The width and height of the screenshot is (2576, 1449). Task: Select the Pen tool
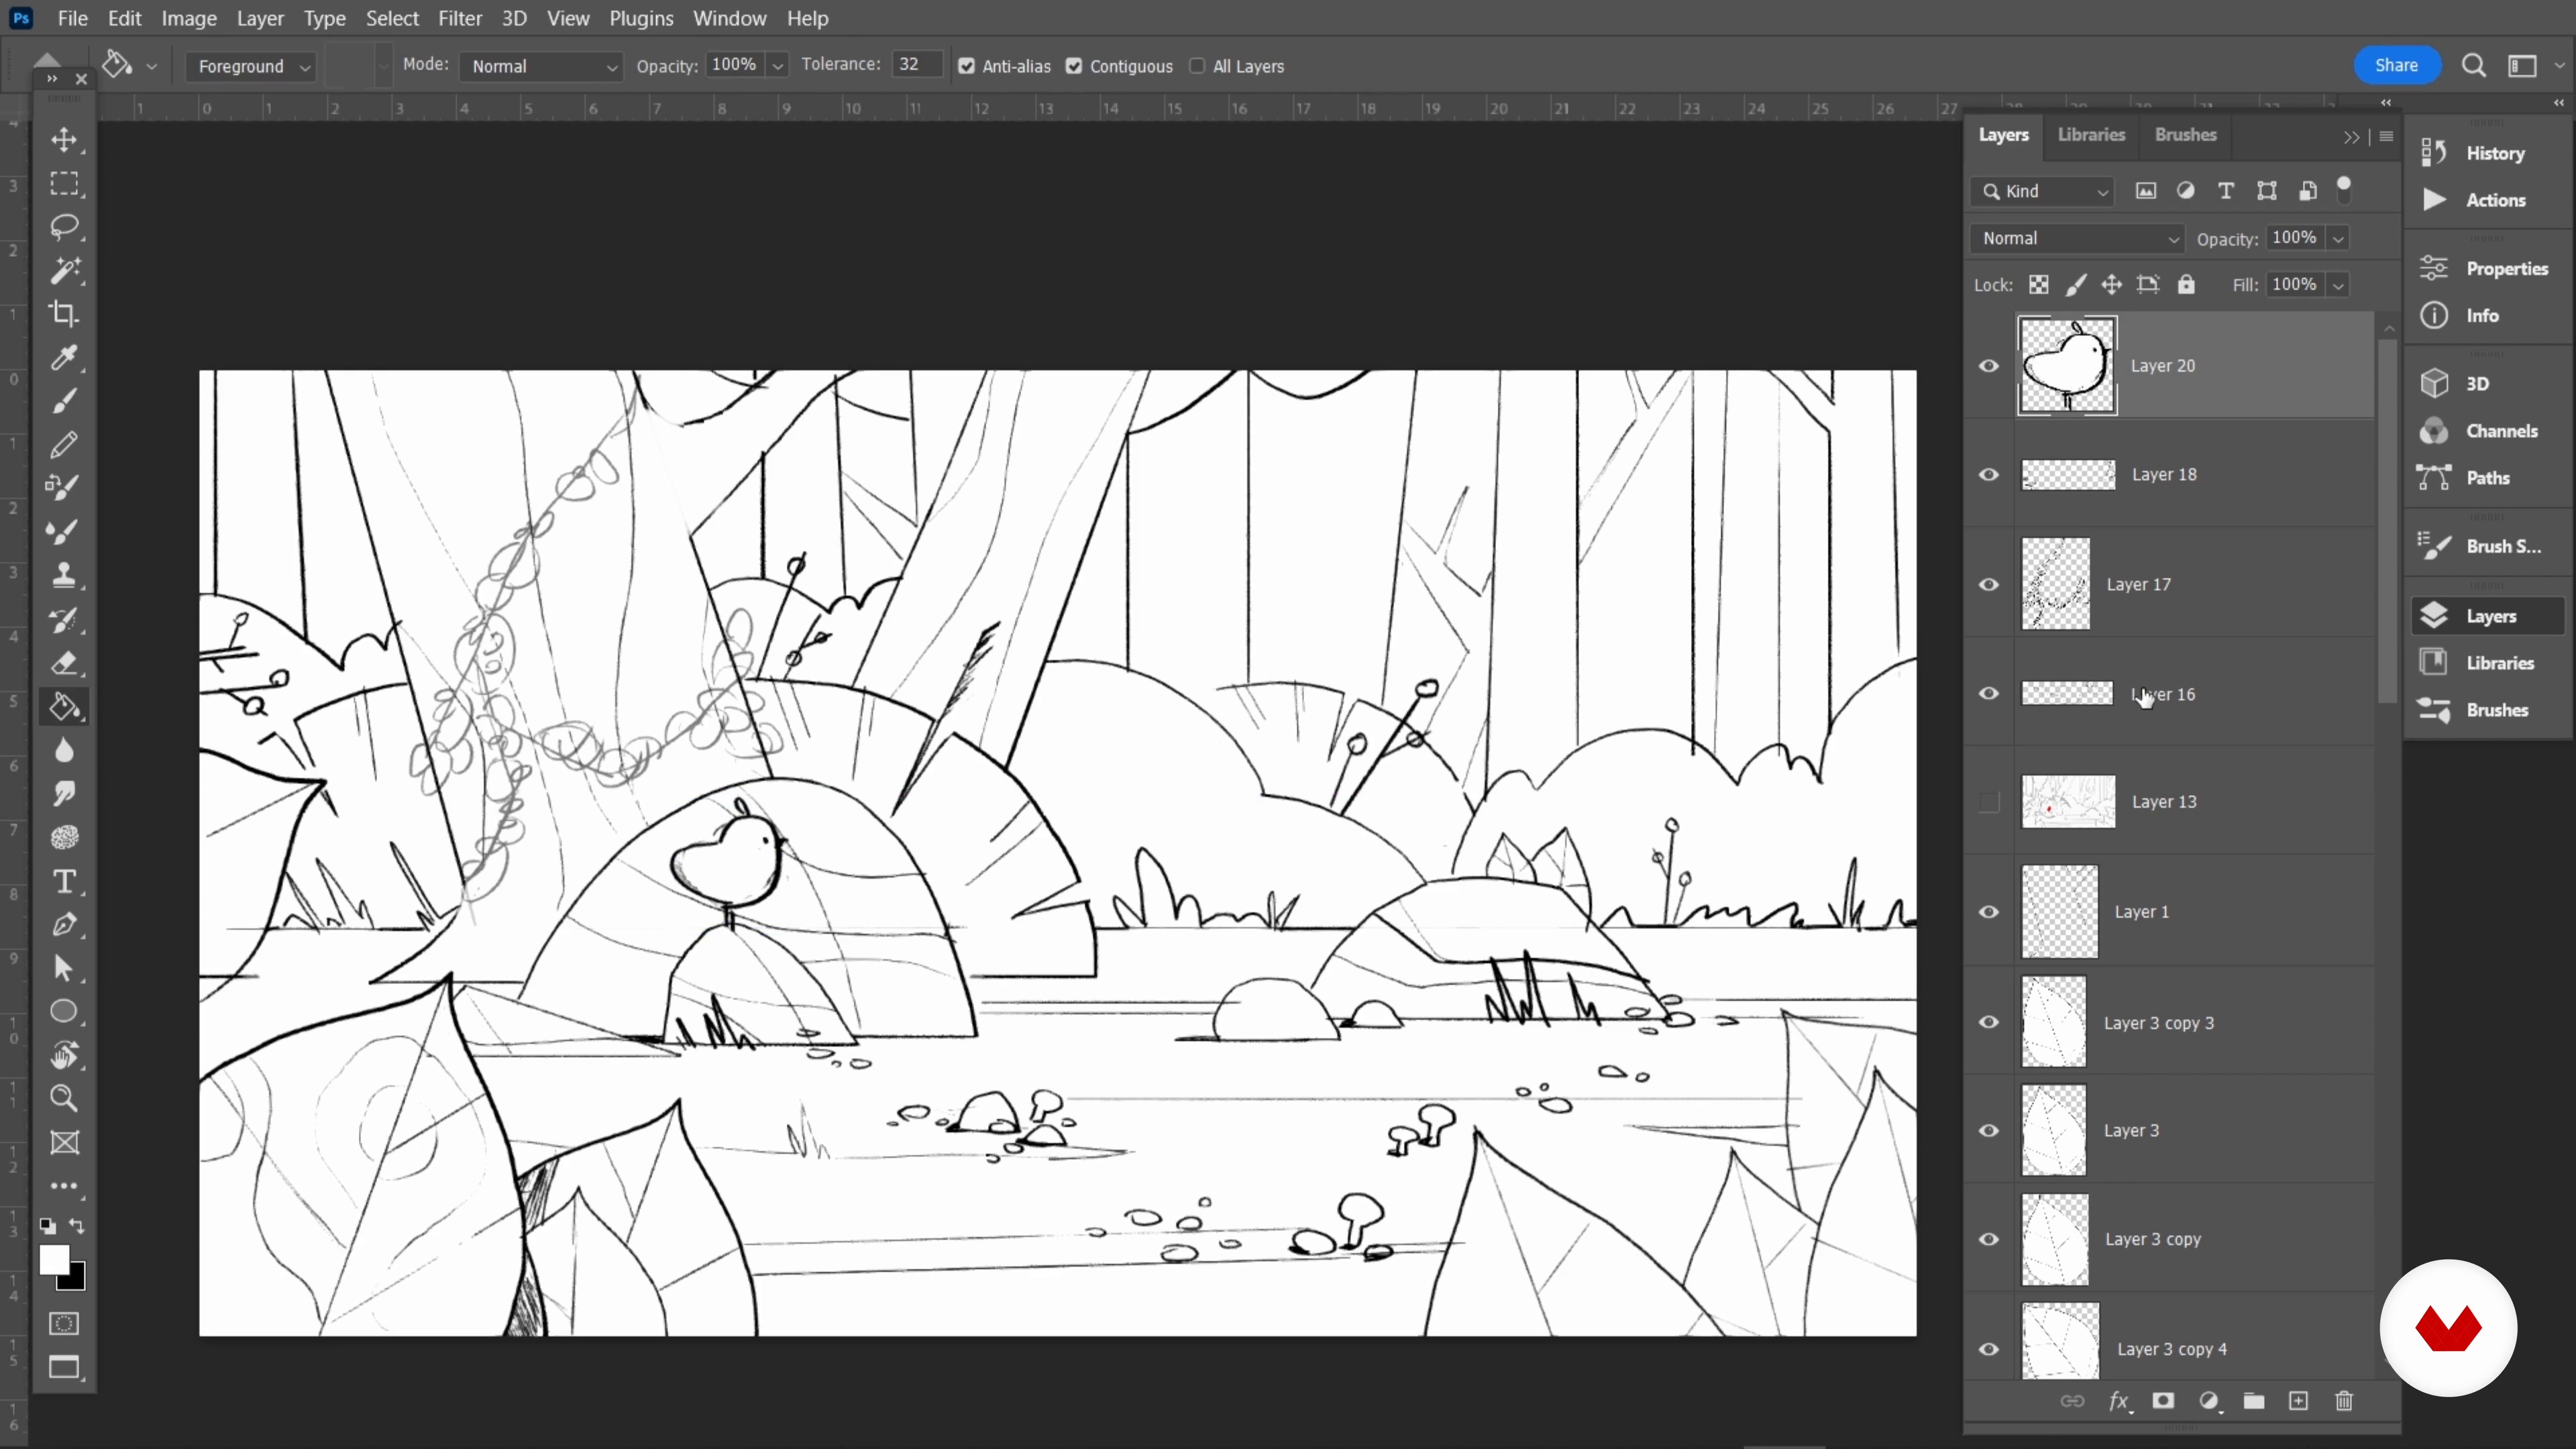tap(65, 925)
